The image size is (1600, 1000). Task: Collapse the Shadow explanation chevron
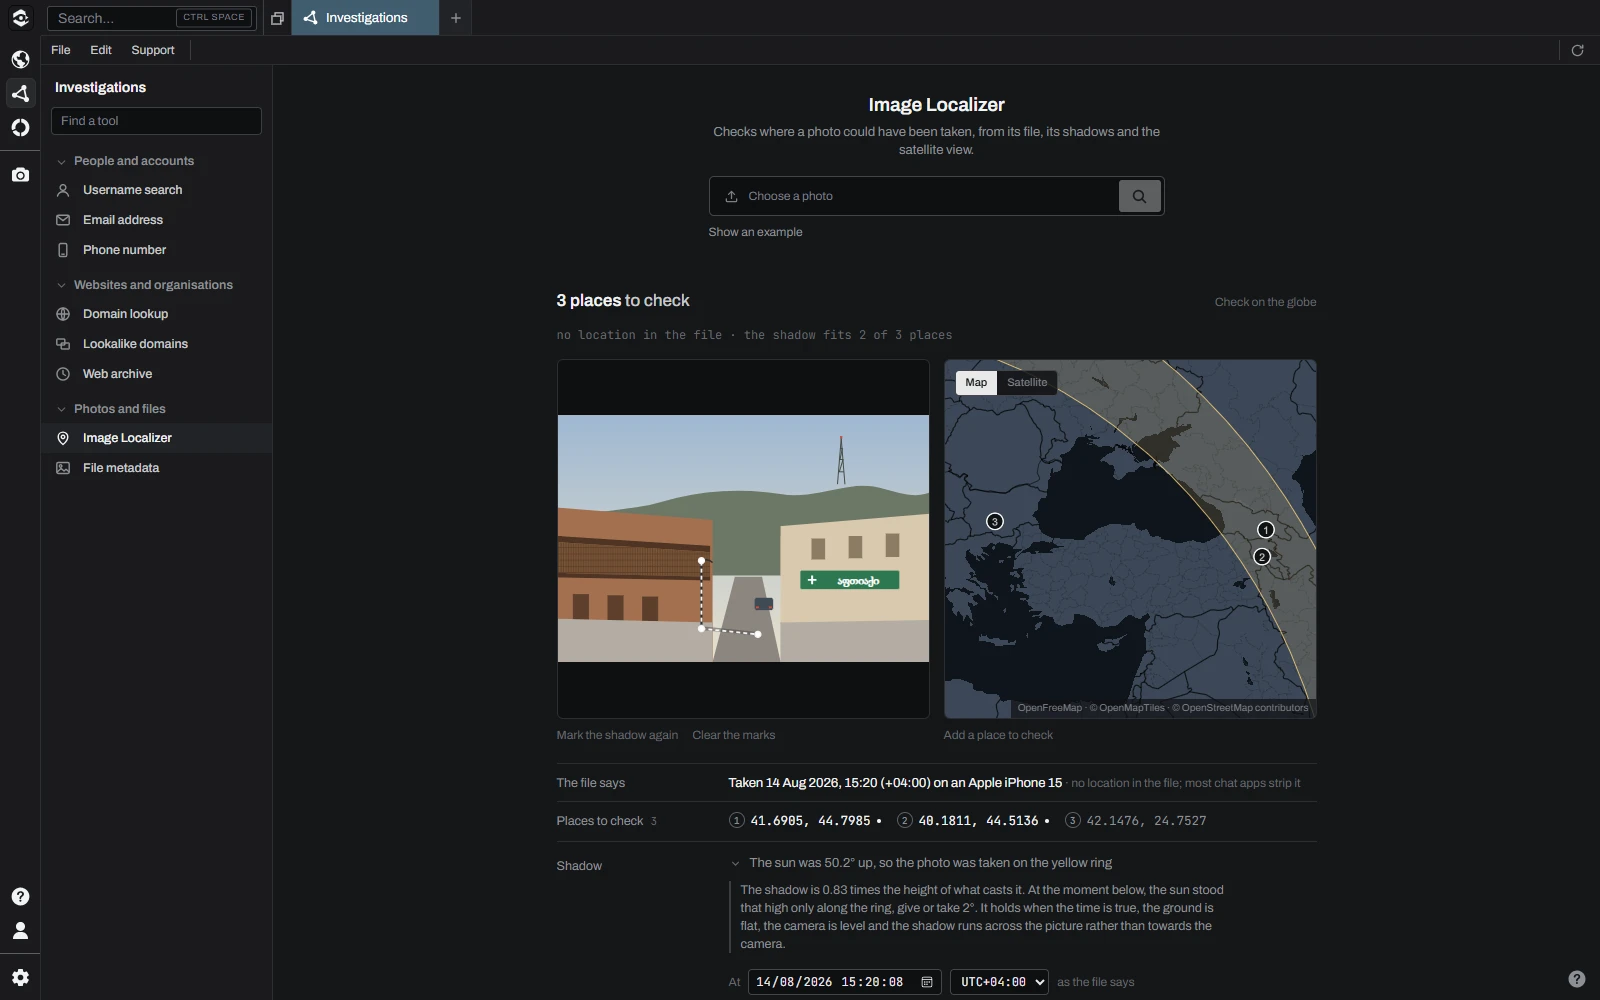(735, 863)
